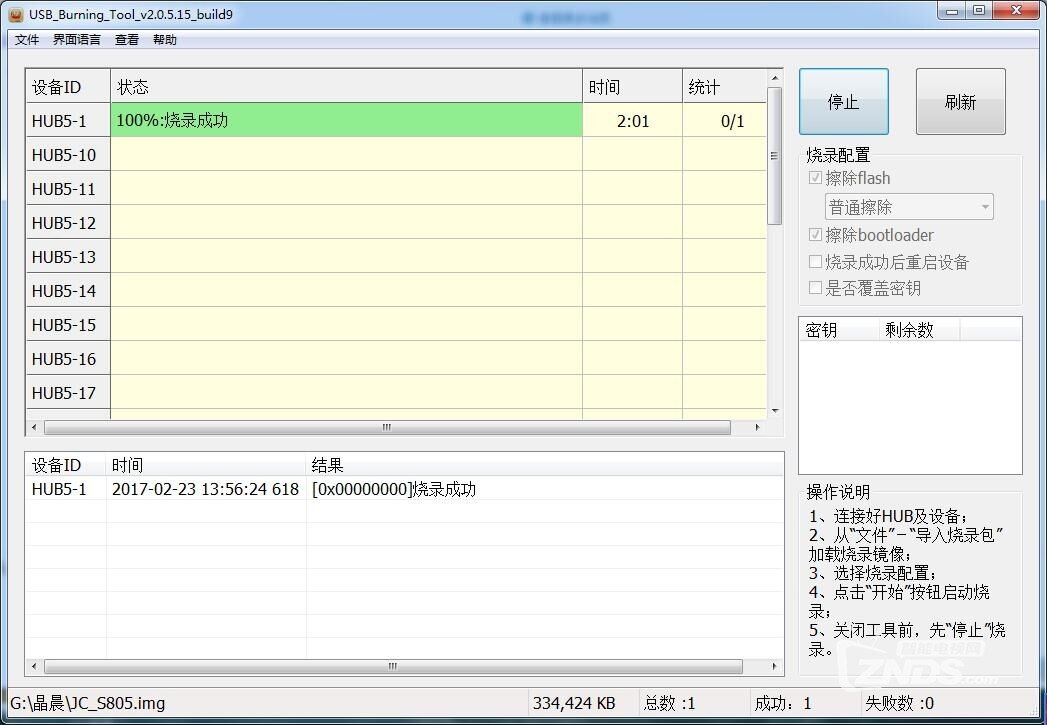Open the 查看 (View) menu
This screenshot has width=1047, height=725.
126,39
